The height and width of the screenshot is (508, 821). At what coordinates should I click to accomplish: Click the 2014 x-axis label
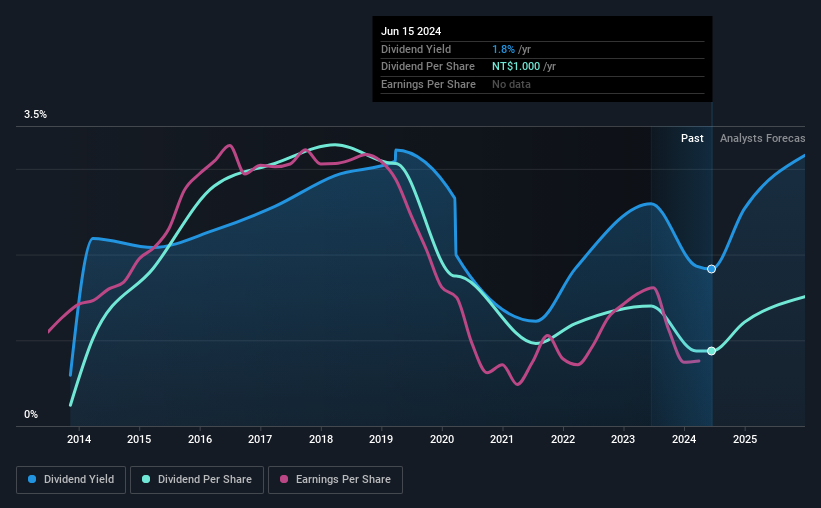click(79, 439)
